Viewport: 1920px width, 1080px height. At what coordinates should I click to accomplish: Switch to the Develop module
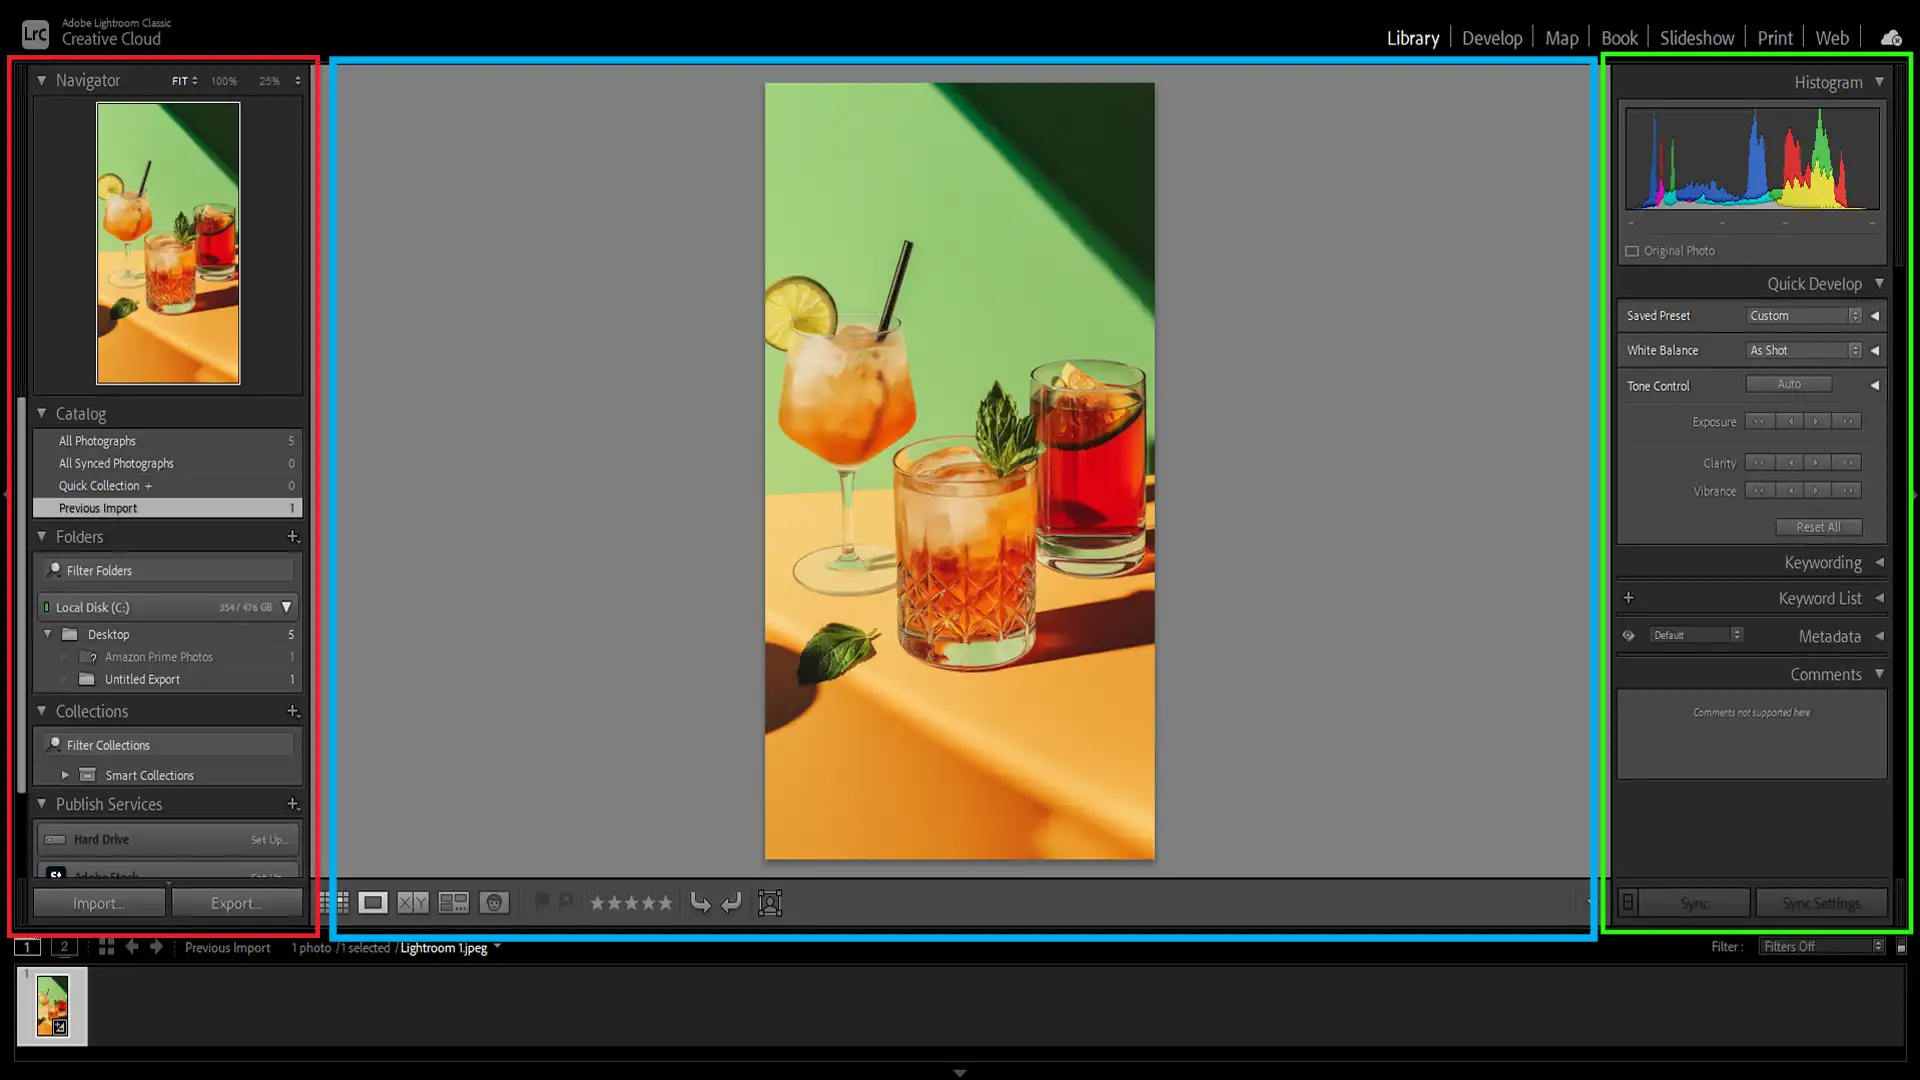point(1492,38)
